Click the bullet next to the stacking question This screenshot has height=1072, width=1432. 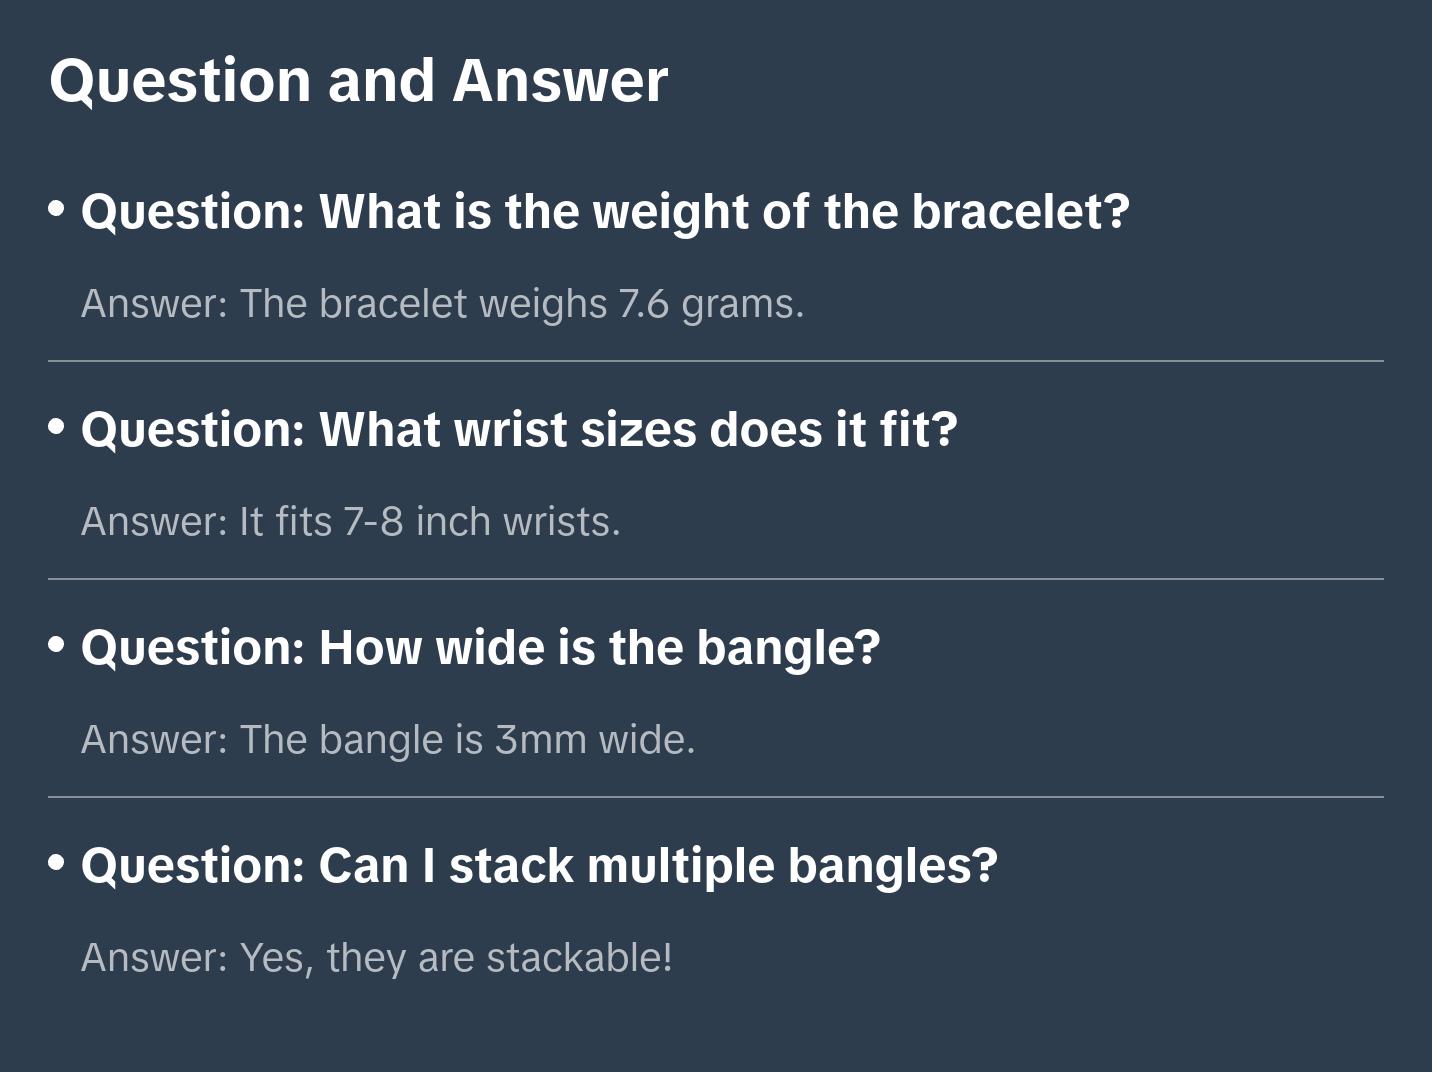[x=57, y=864]
